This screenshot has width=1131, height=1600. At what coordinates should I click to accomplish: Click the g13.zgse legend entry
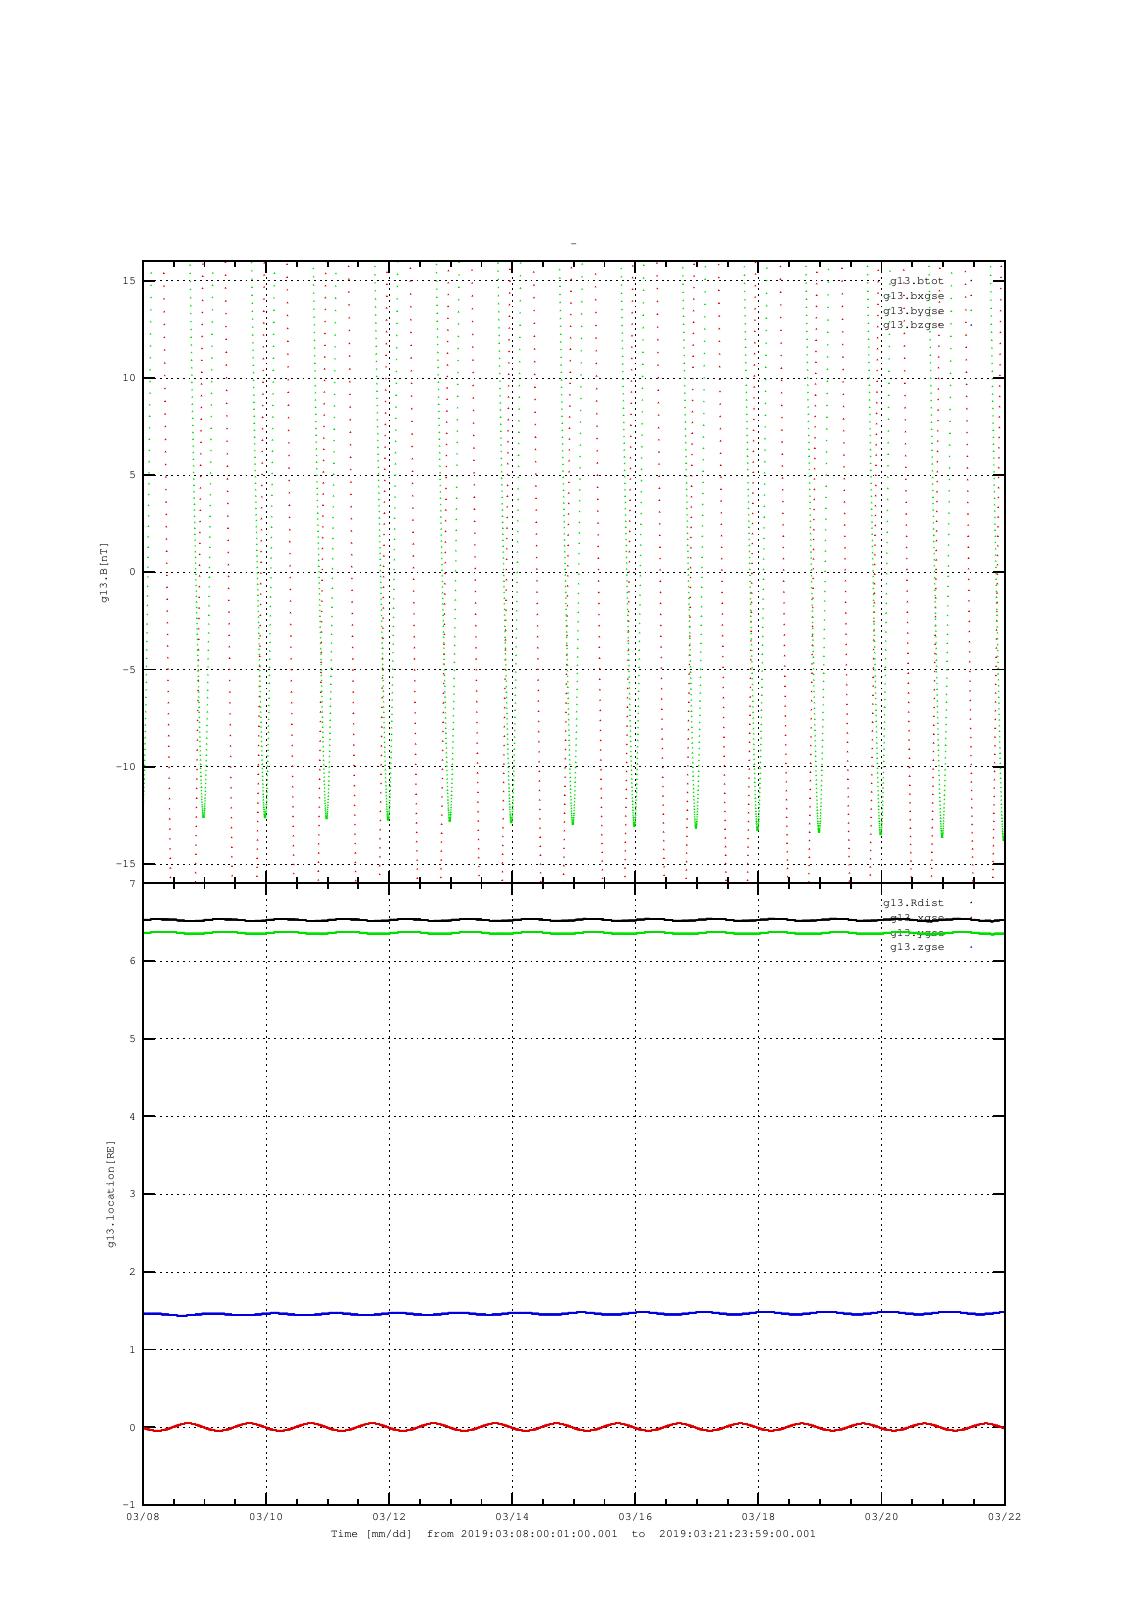(x=916, y=947)
